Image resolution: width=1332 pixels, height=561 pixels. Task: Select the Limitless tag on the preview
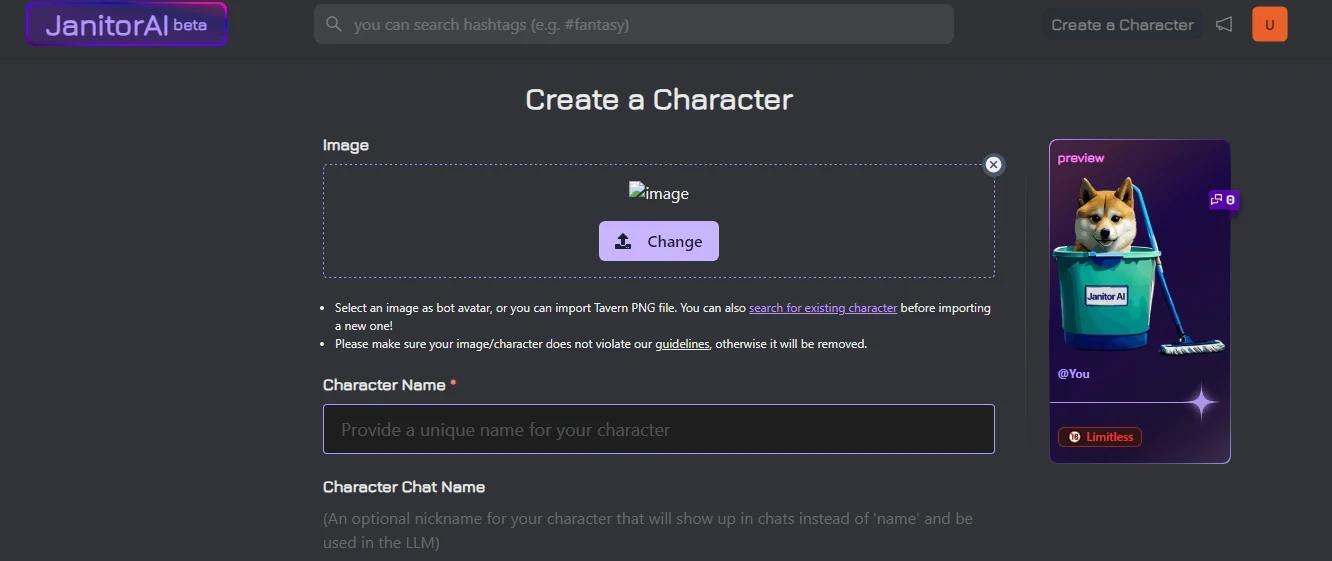click(1100, 437)
